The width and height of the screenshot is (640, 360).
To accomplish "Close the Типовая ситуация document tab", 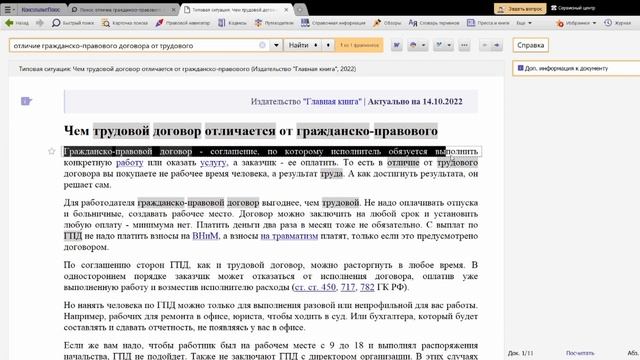I will click(x=286, y=9).
